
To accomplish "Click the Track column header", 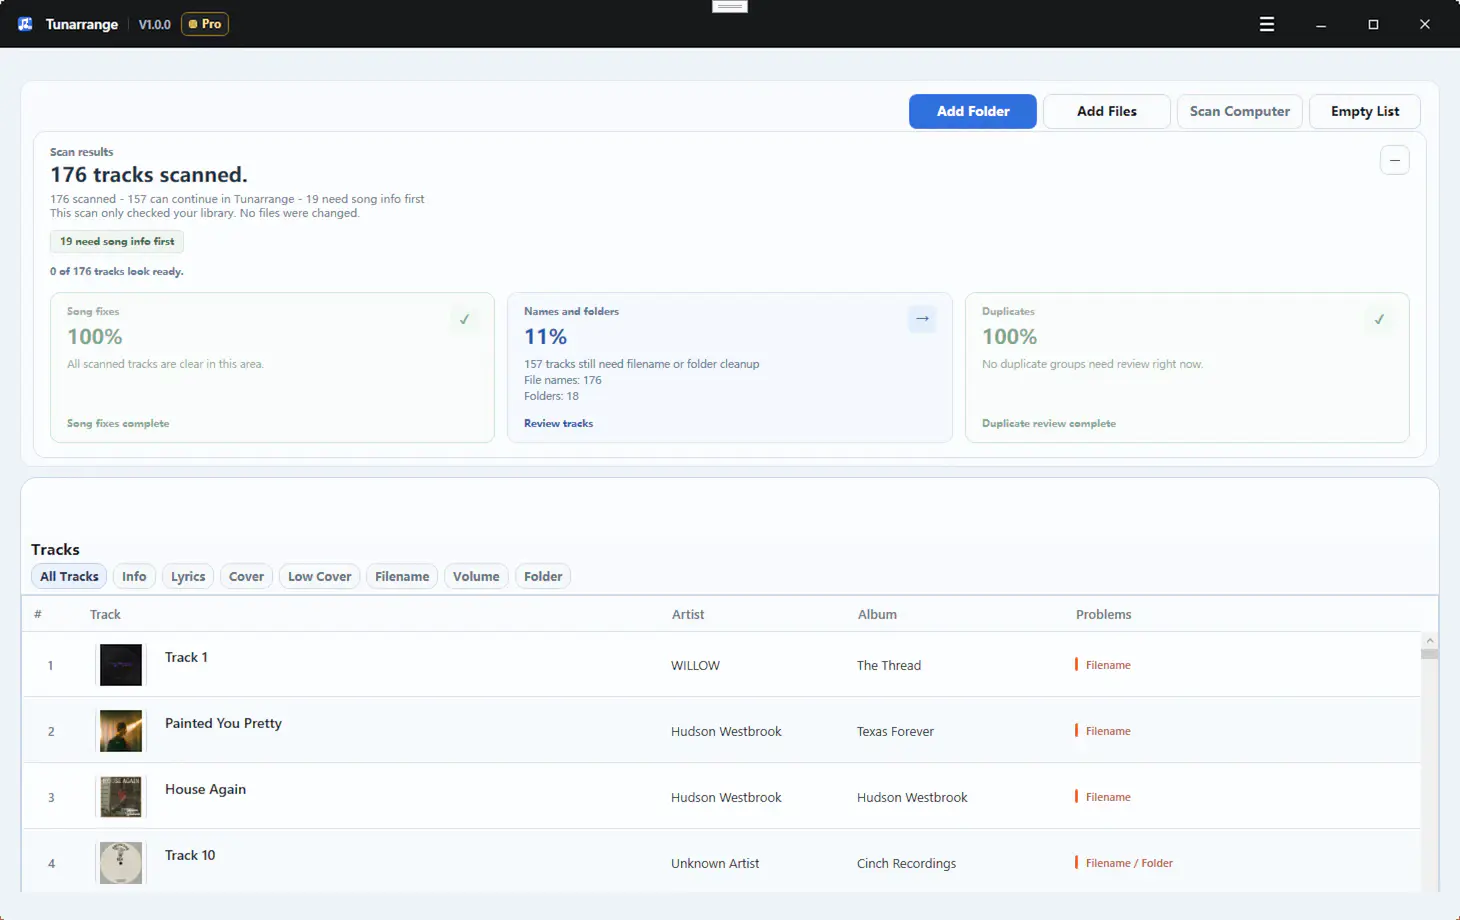I will 105,614.
